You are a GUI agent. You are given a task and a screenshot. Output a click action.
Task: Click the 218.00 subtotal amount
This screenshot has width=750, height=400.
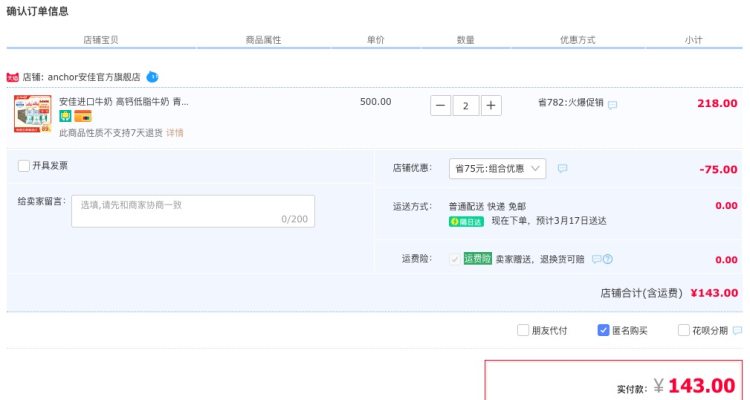coord(717,103)
